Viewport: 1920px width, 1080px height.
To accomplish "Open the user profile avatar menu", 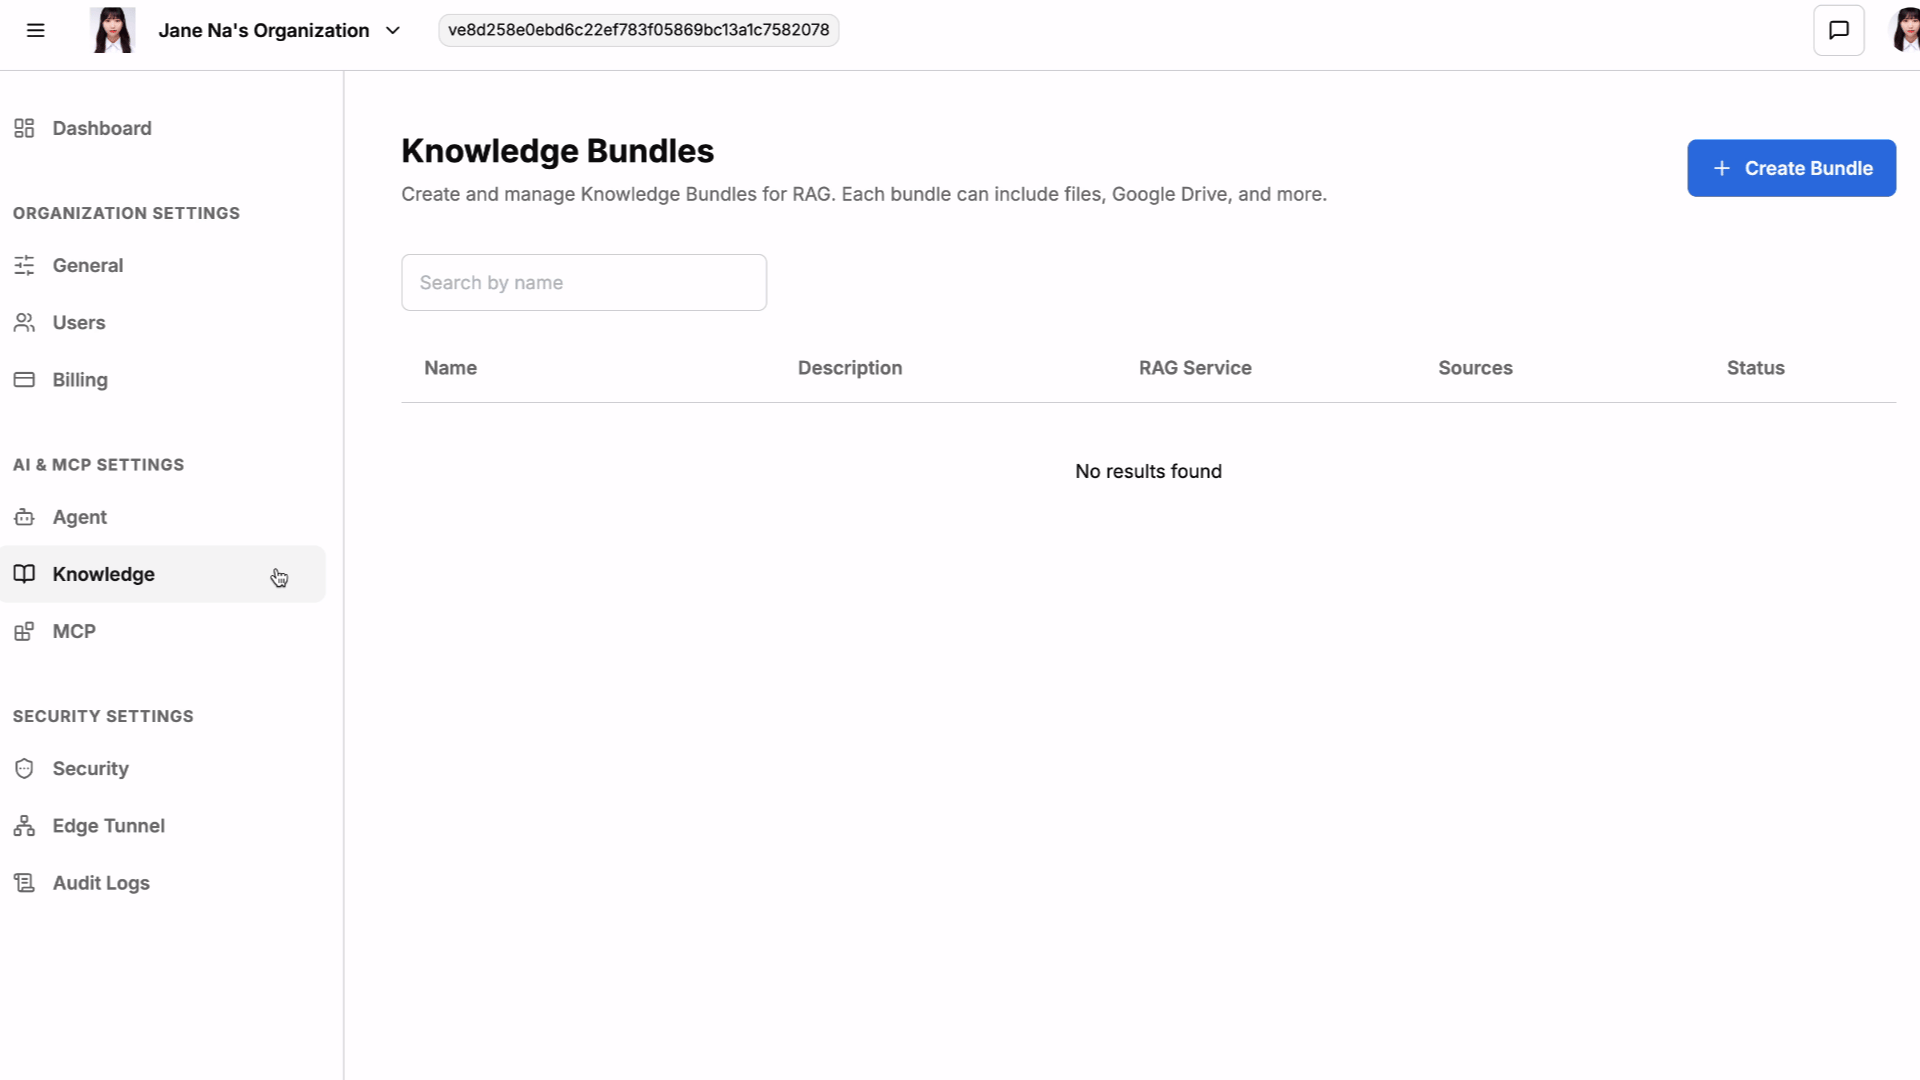I will 1904,30.
